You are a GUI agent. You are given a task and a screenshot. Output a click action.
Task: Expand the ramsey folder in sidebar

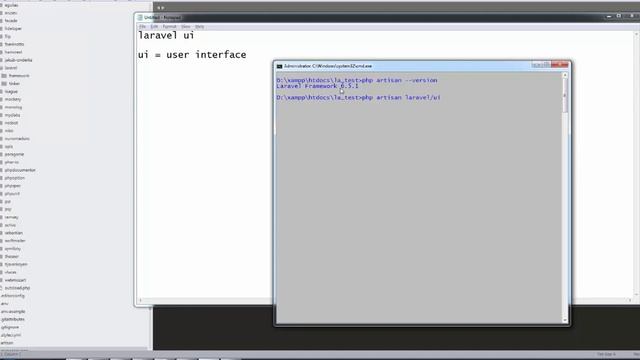(x=11, y=217)
